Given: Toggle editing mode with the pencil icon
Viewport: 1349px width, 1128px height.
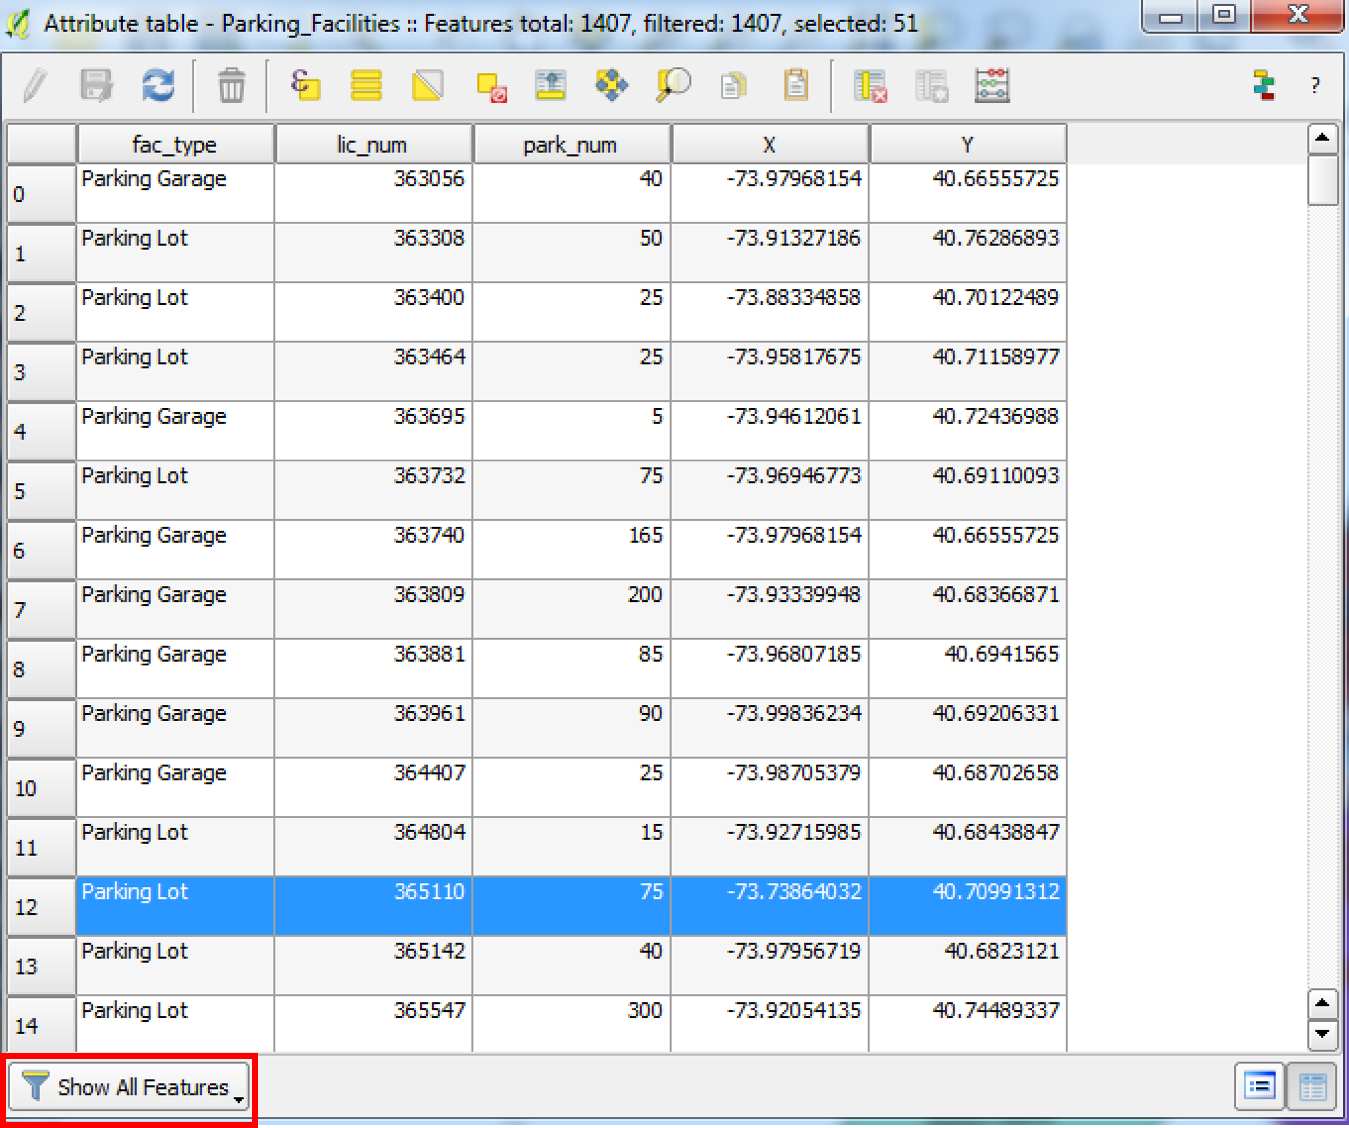Looking at the screenshot, I should point(35,86).
